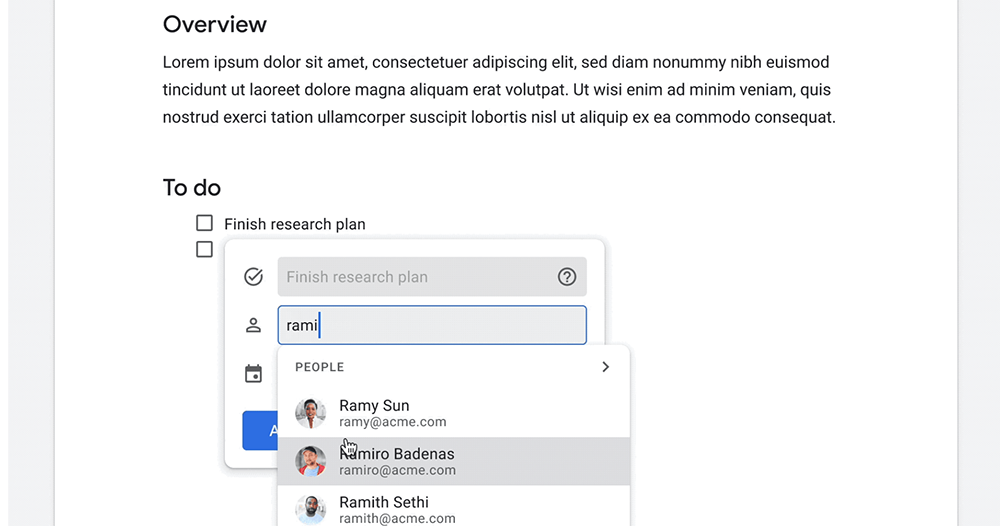Click the due date calendar icon
Image resolution: width=1000 pixels, height=526 pixels.
pyautogui.click(x=253, y=374)
